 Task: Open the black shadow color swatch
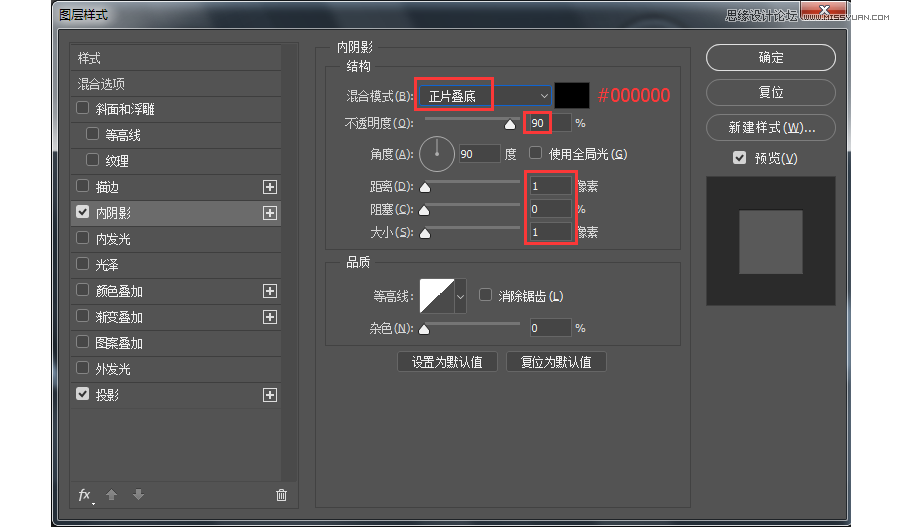572,95
